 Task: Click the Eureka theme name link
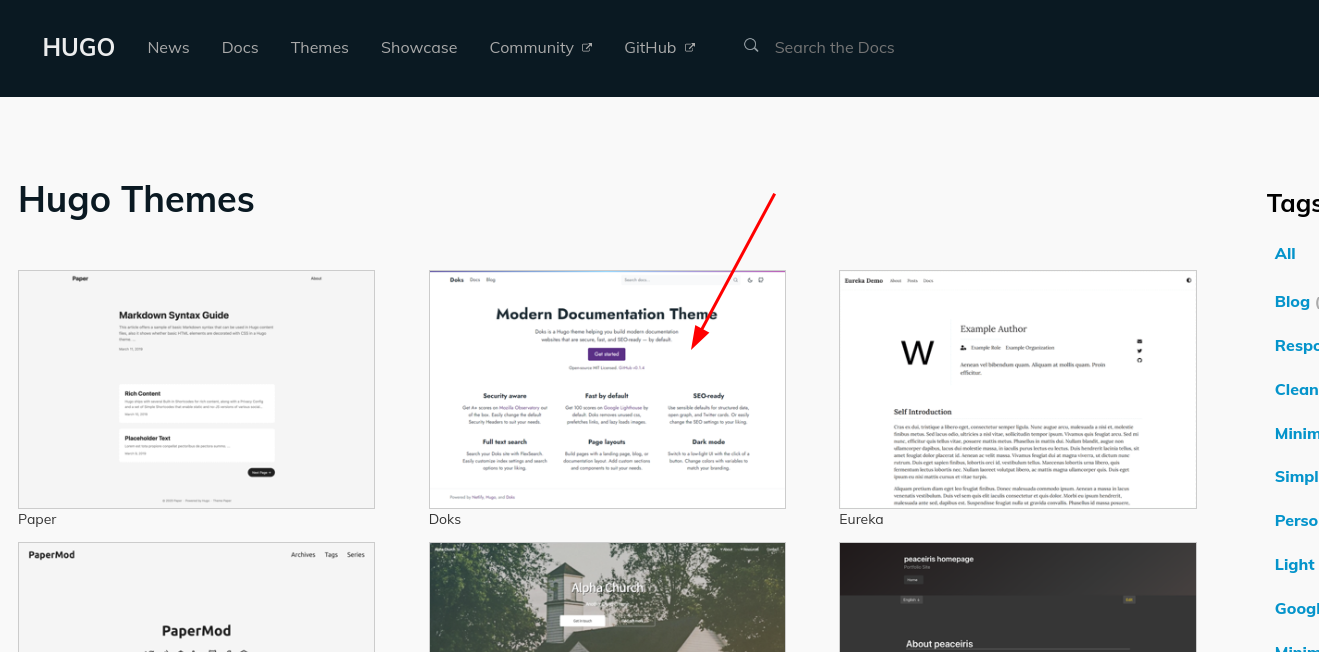(861, 519)
